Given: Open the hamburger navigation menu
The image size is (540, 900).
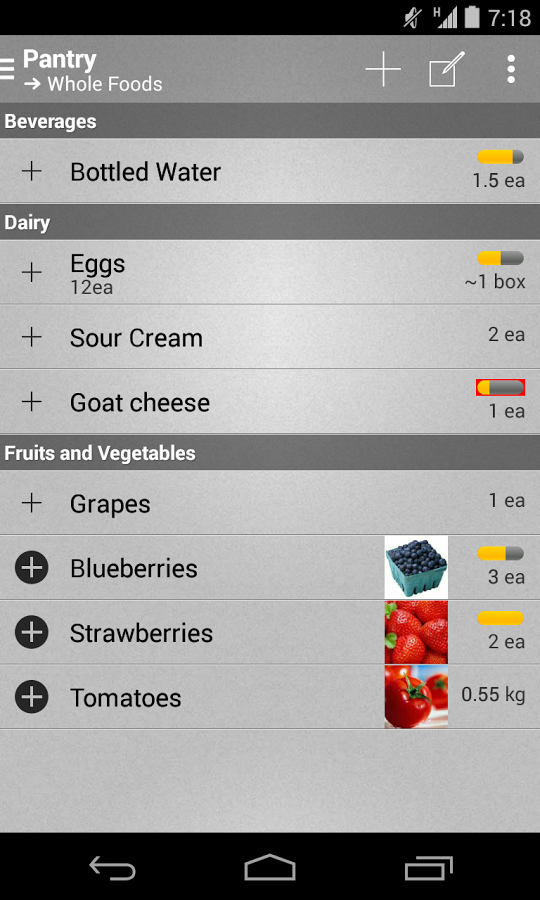Looking at the screenshot, I should coord(7,69).
